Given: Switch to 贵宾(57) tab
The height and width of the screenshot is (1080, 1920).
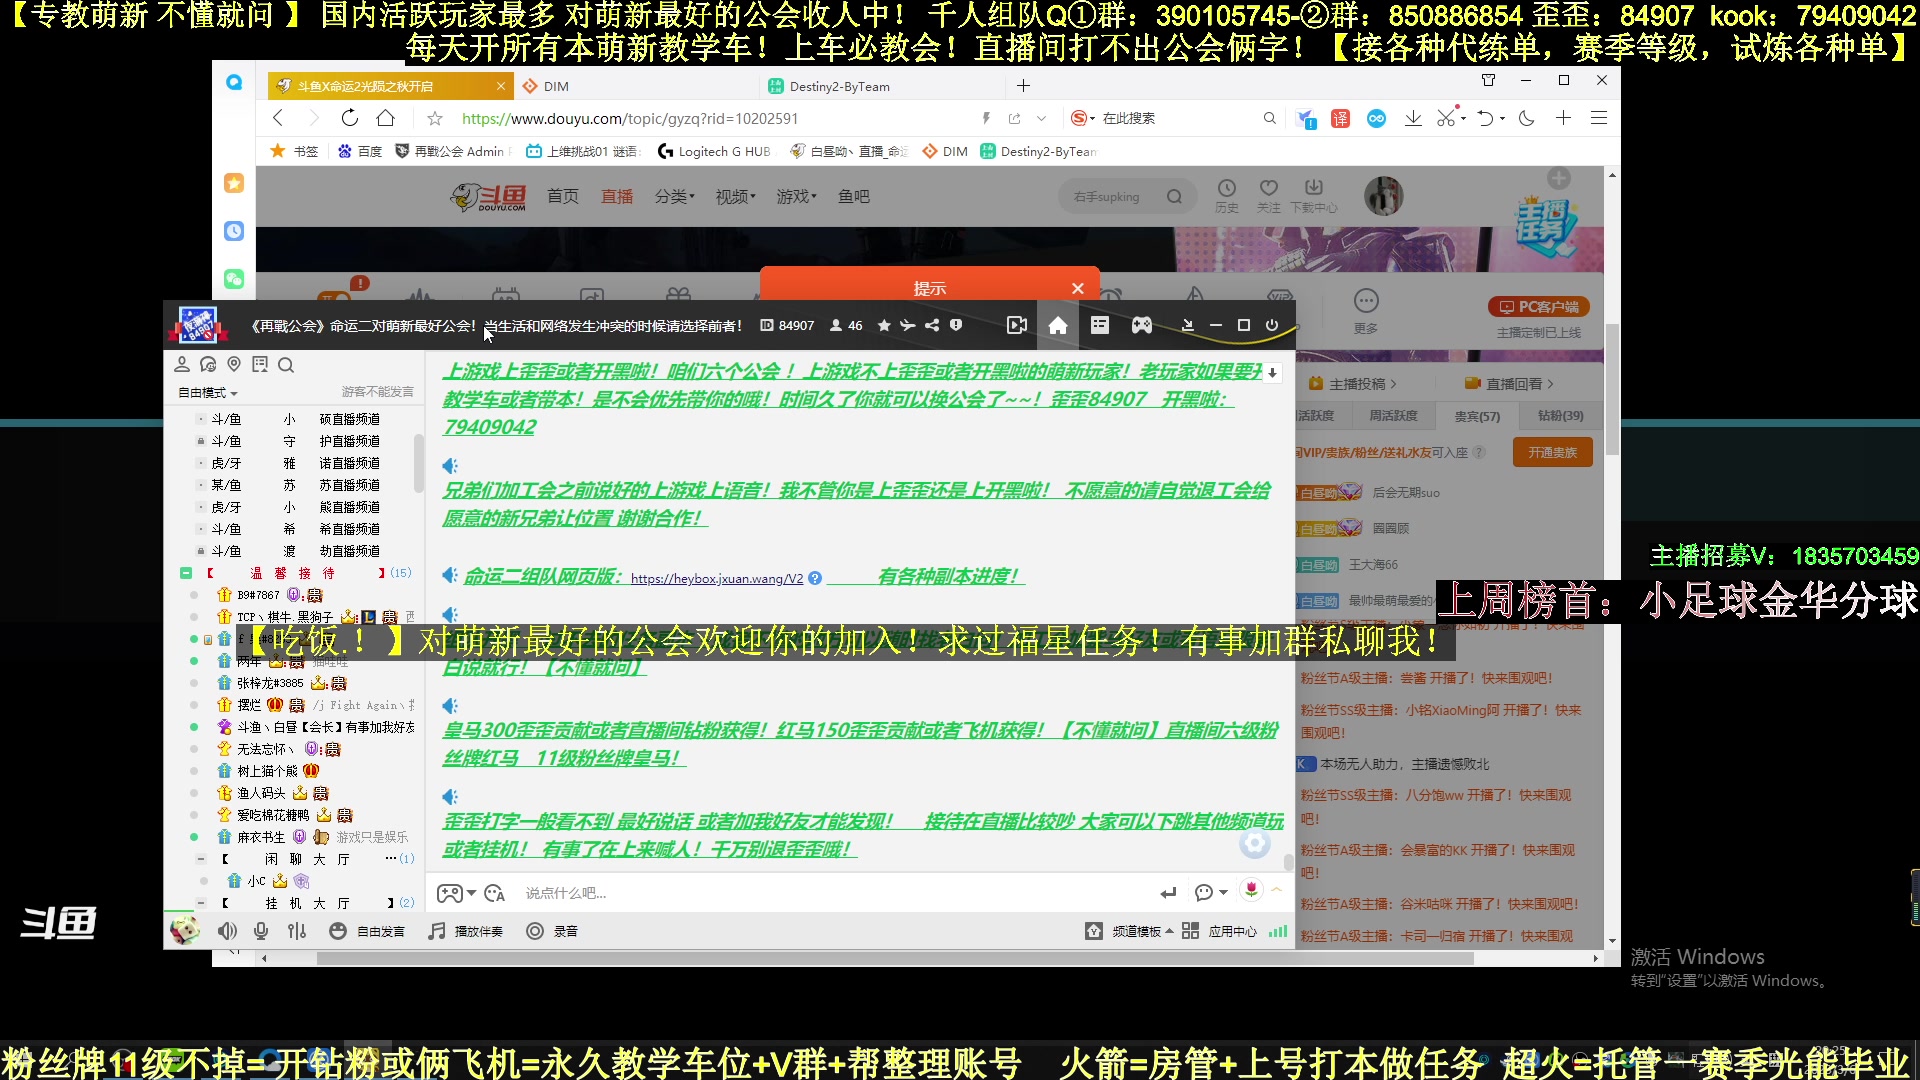Looking at the screenshot, I should (x=1477, y=416).
